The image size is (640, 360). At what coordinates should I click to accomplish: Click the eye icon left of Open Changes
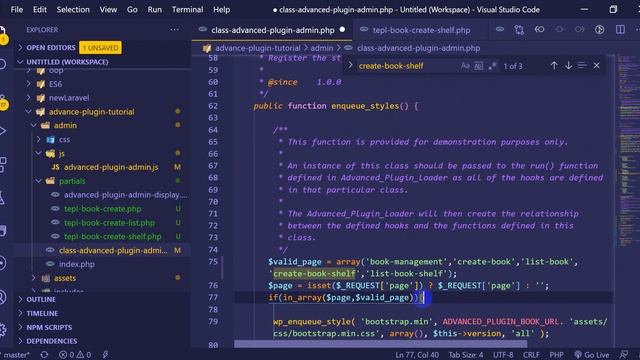coord(500,30)
